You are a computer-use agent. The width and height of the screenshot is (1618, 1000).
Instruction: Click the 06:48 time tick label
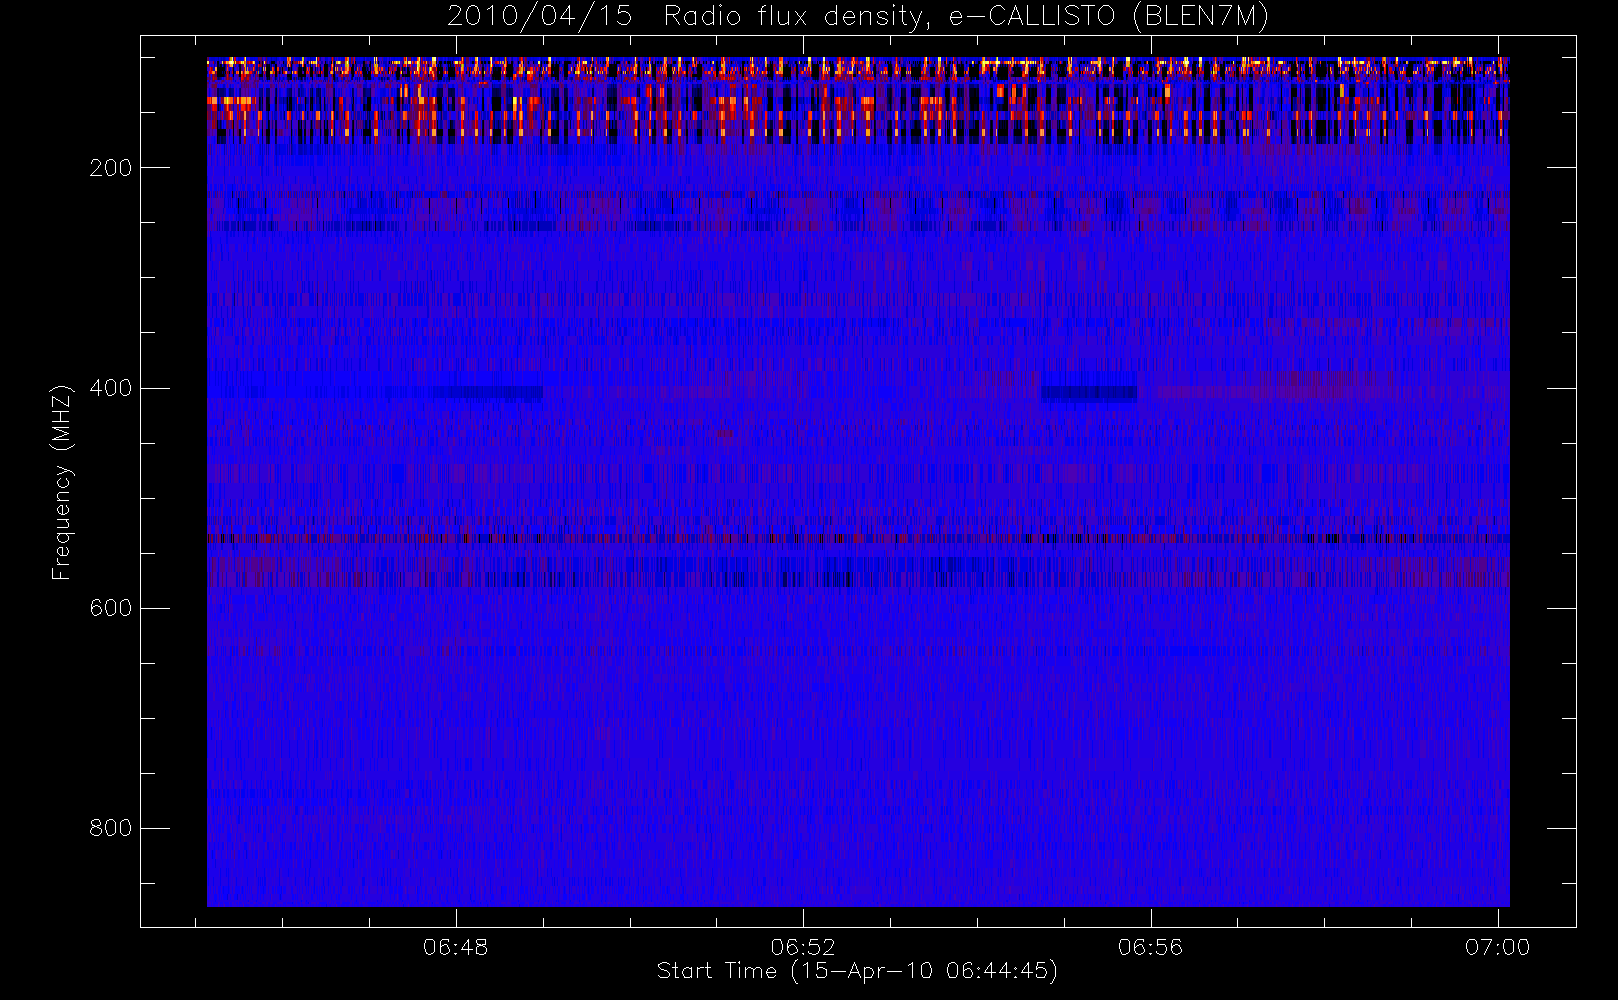(456, 947)
